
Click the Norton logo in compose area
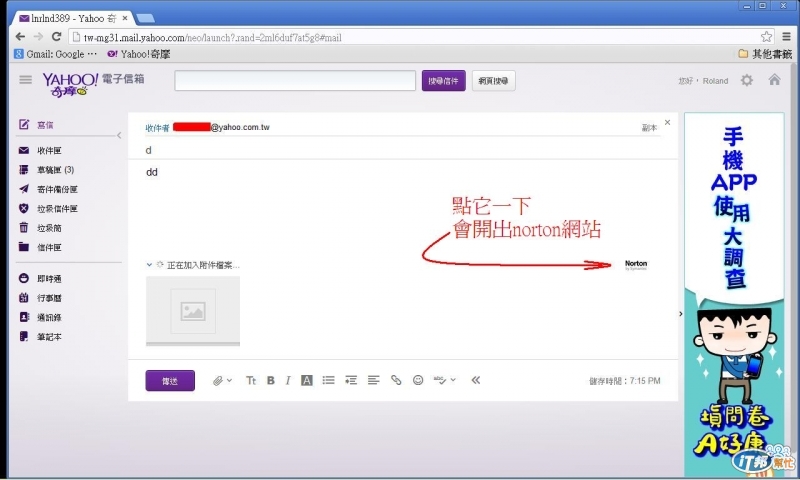(x=636, y=265)
